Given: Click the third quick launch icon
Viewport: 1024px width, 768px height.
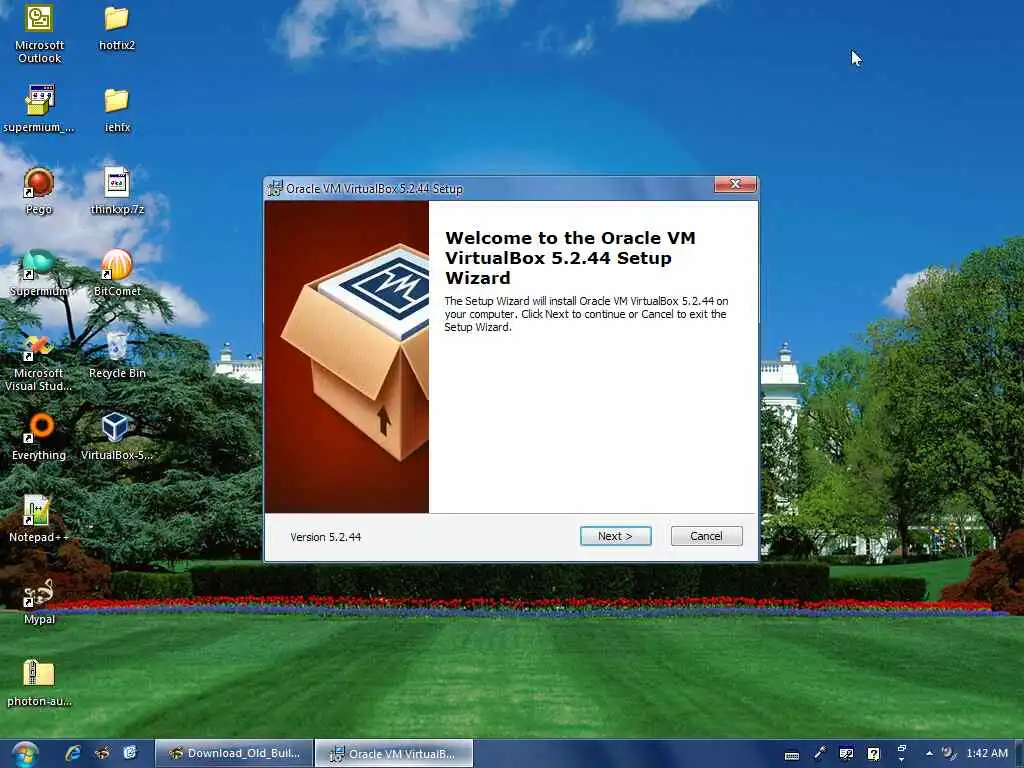Looking at the screenshot, I should 131,753.
